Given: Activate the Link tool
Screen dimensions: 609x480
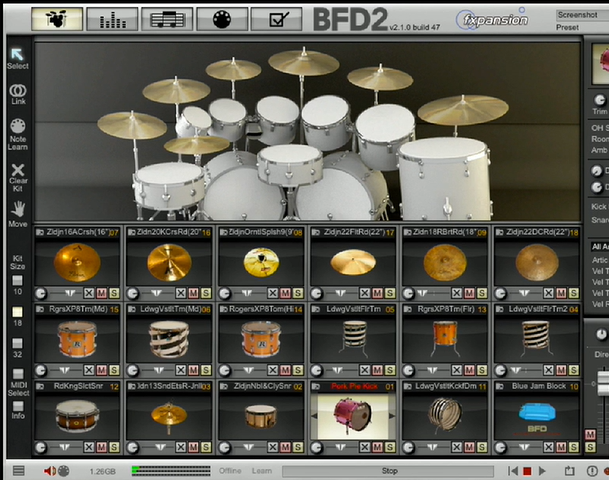Looking at the screenshot, I should click(x=17, y=94).
